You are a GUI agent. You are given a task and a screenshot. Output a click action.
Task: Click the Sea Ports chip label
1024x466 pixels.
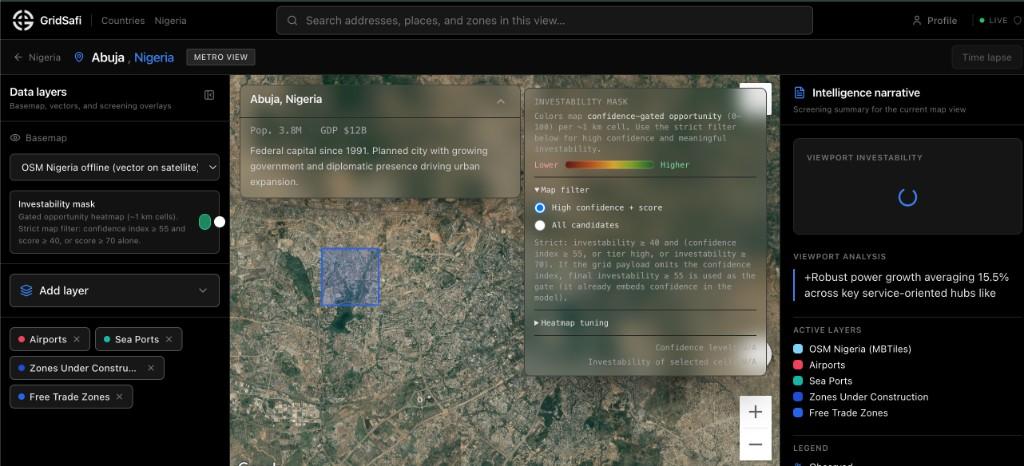pos(137,339)
